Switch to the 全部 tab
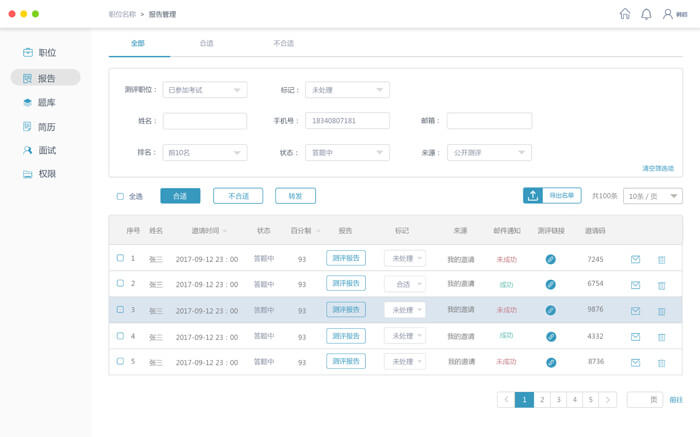 point(138,43)
